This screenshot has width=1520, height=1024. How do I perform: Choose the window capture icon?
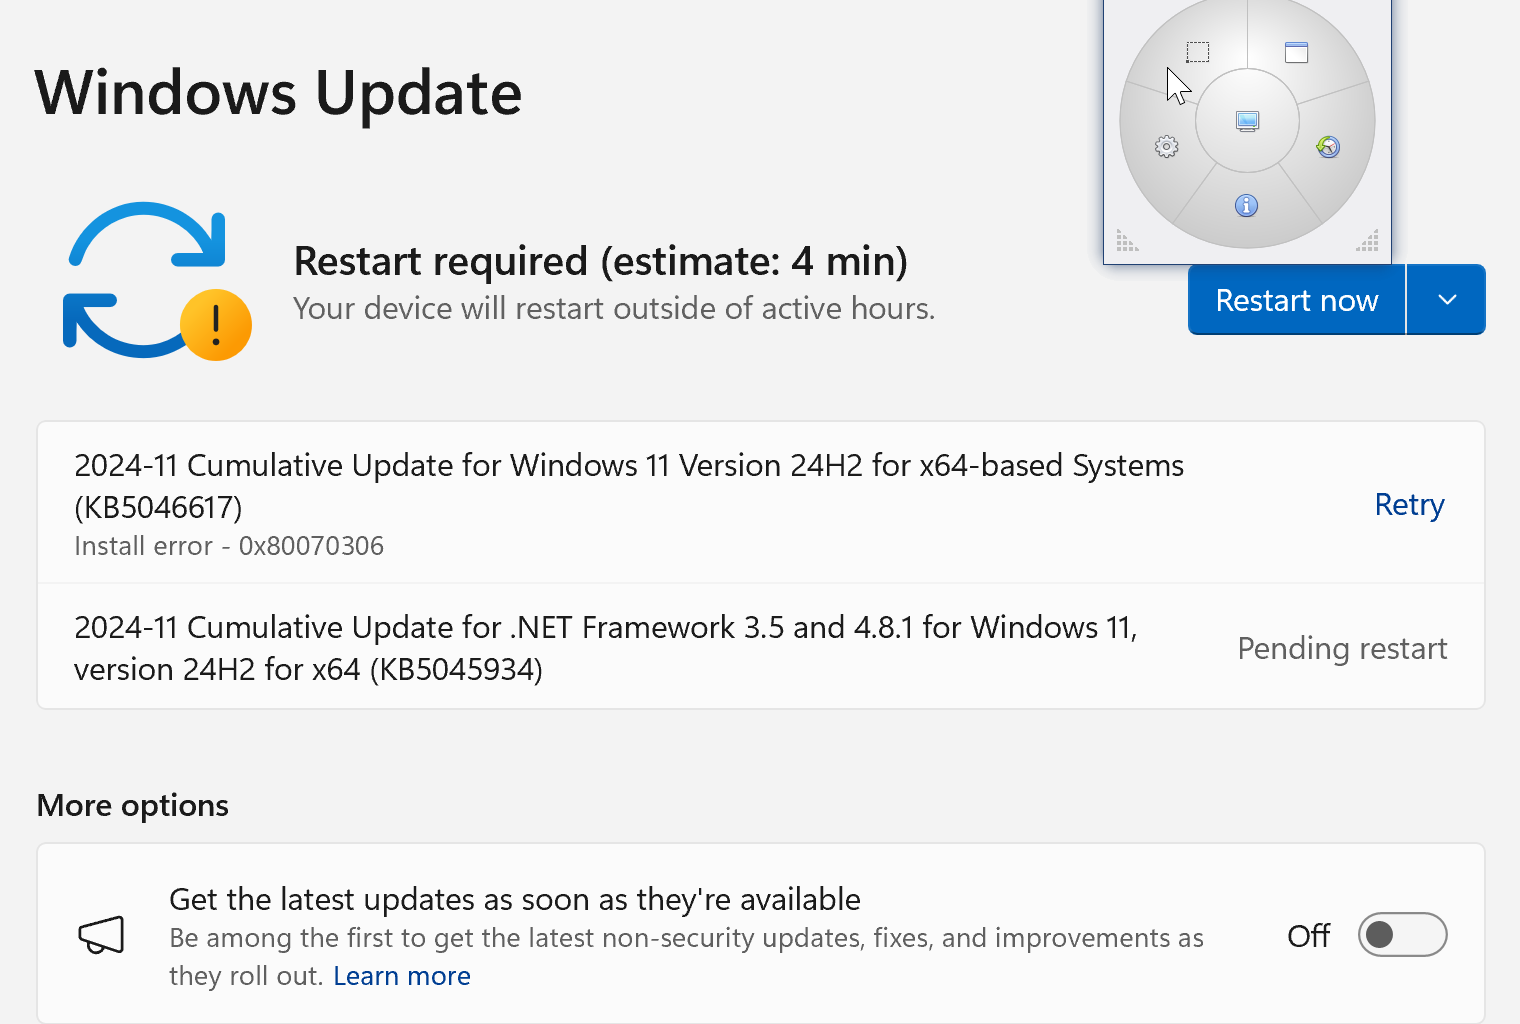click(1296, 52)
